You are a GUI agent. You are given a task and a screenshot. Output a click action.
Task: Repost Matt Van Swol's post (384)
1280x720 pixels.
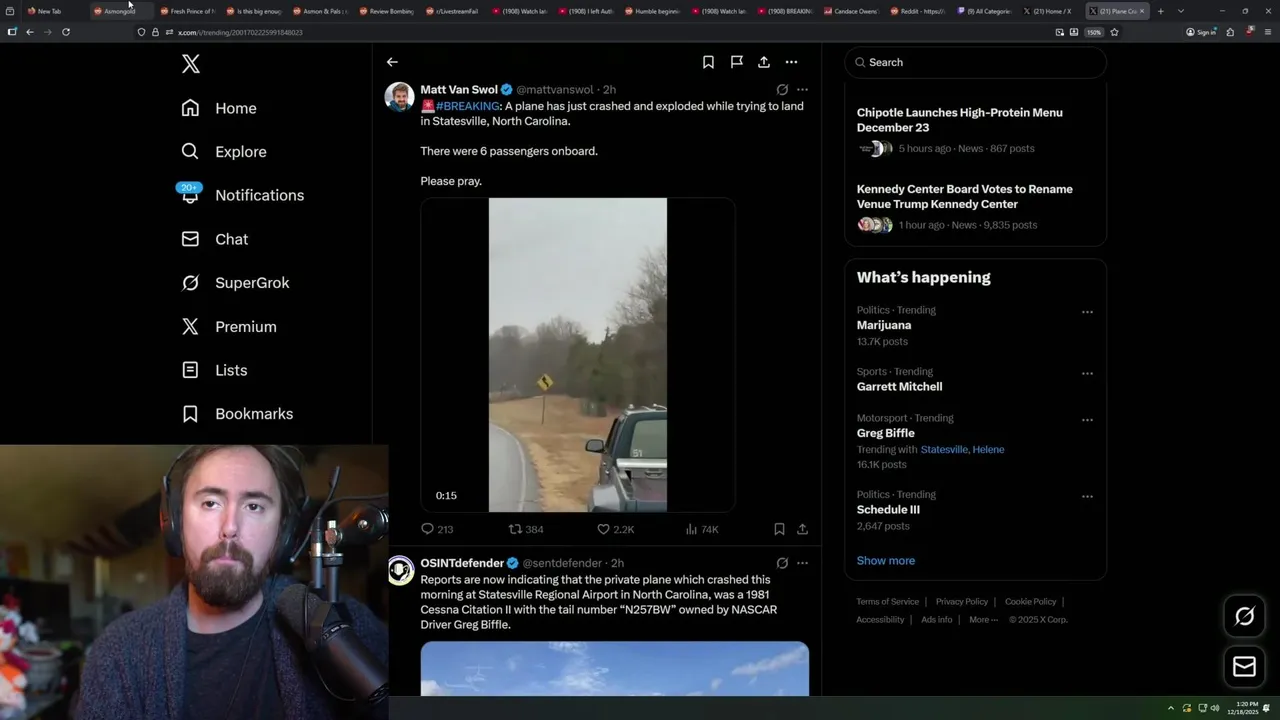pos(526,529)
